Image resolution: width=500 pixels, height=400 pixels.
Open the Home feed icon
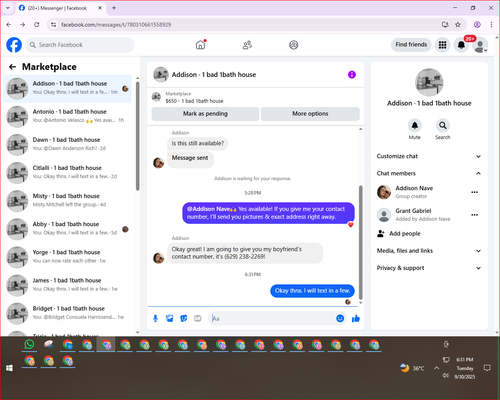[x=201, y=45]
